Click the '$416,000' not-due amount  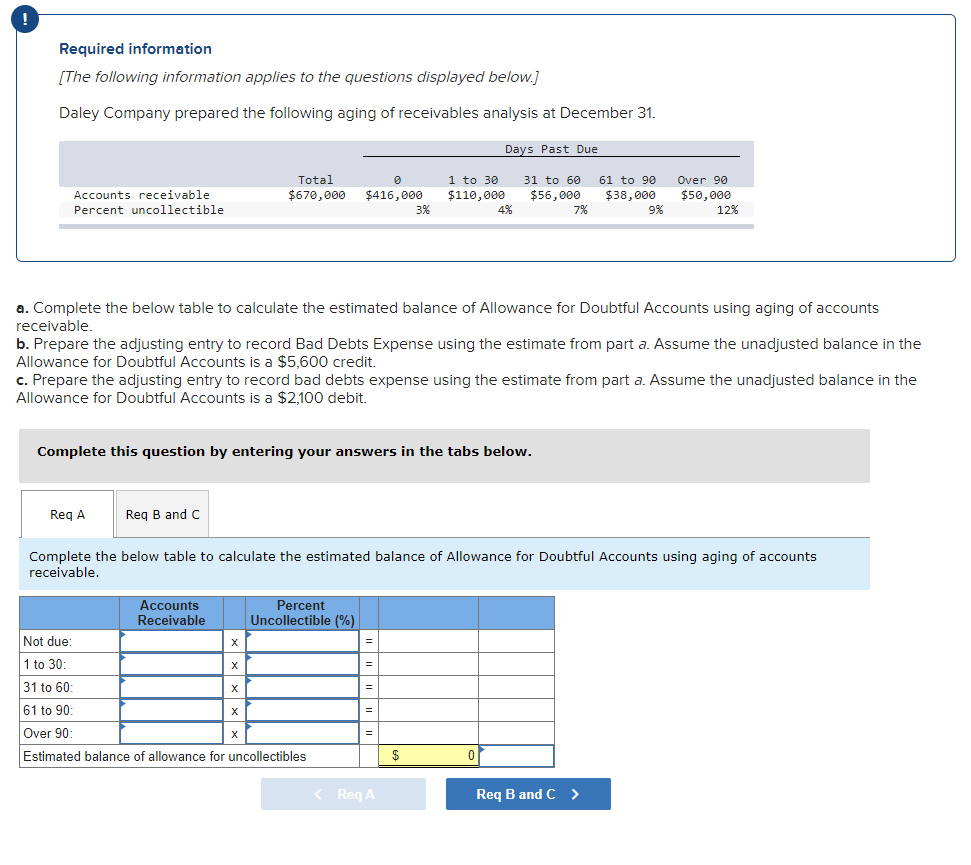pos(394,195)
